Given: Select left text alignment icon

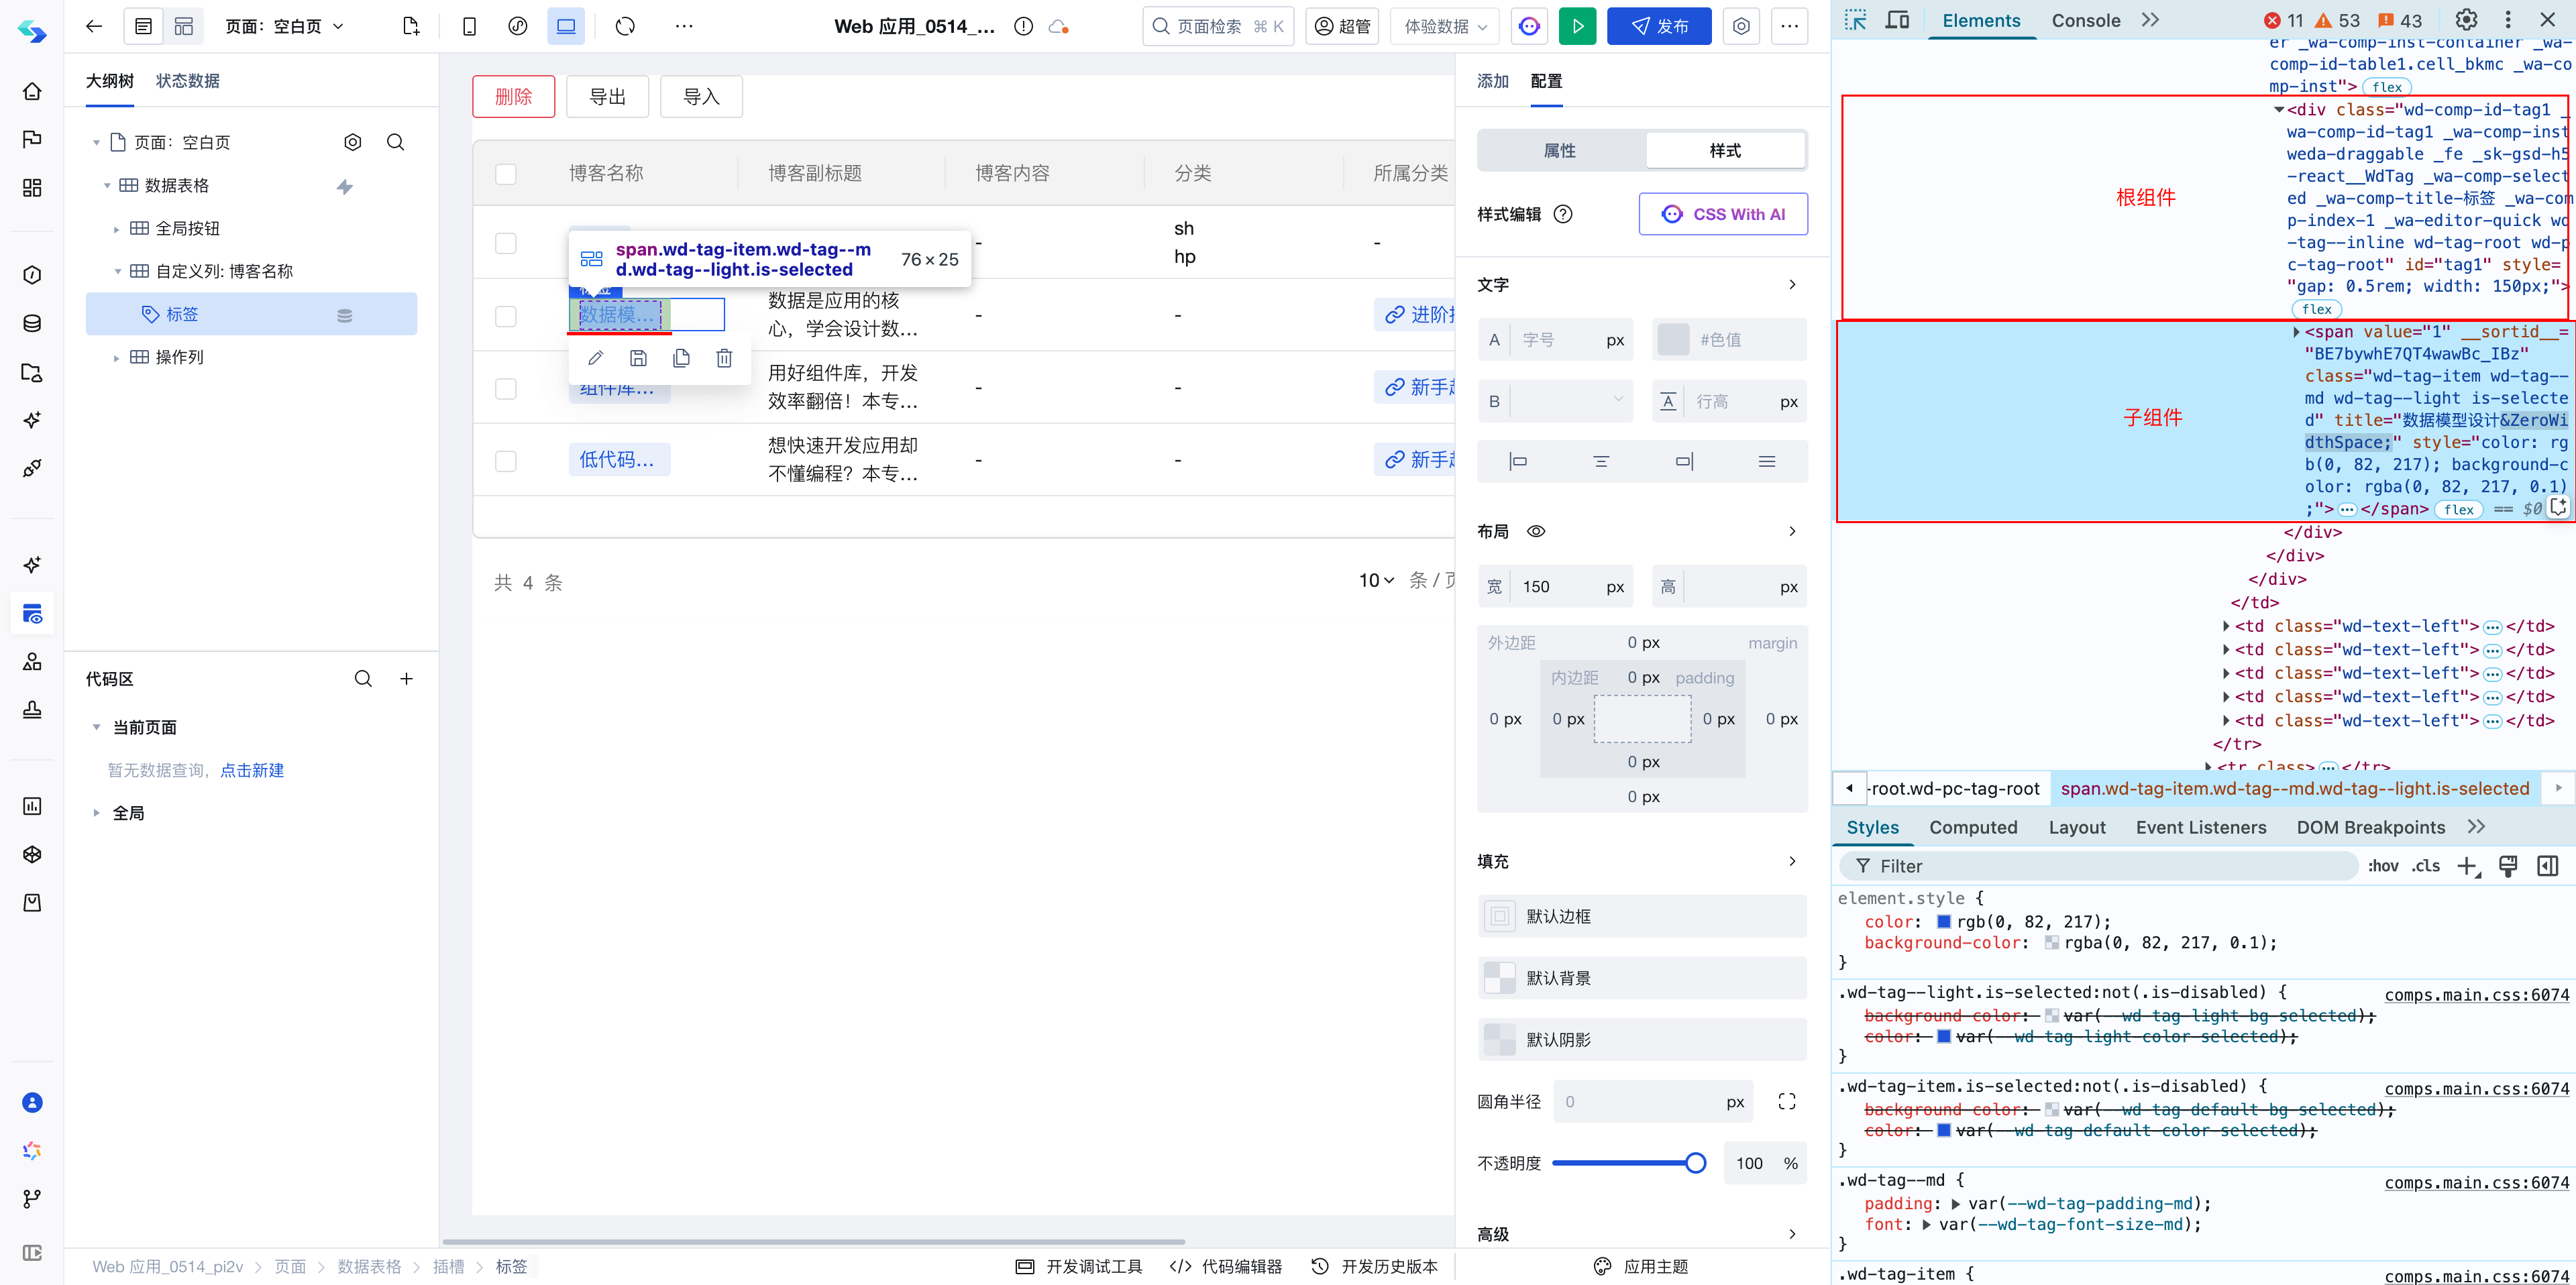Looking at the screenshot, I should [1518, 461].
